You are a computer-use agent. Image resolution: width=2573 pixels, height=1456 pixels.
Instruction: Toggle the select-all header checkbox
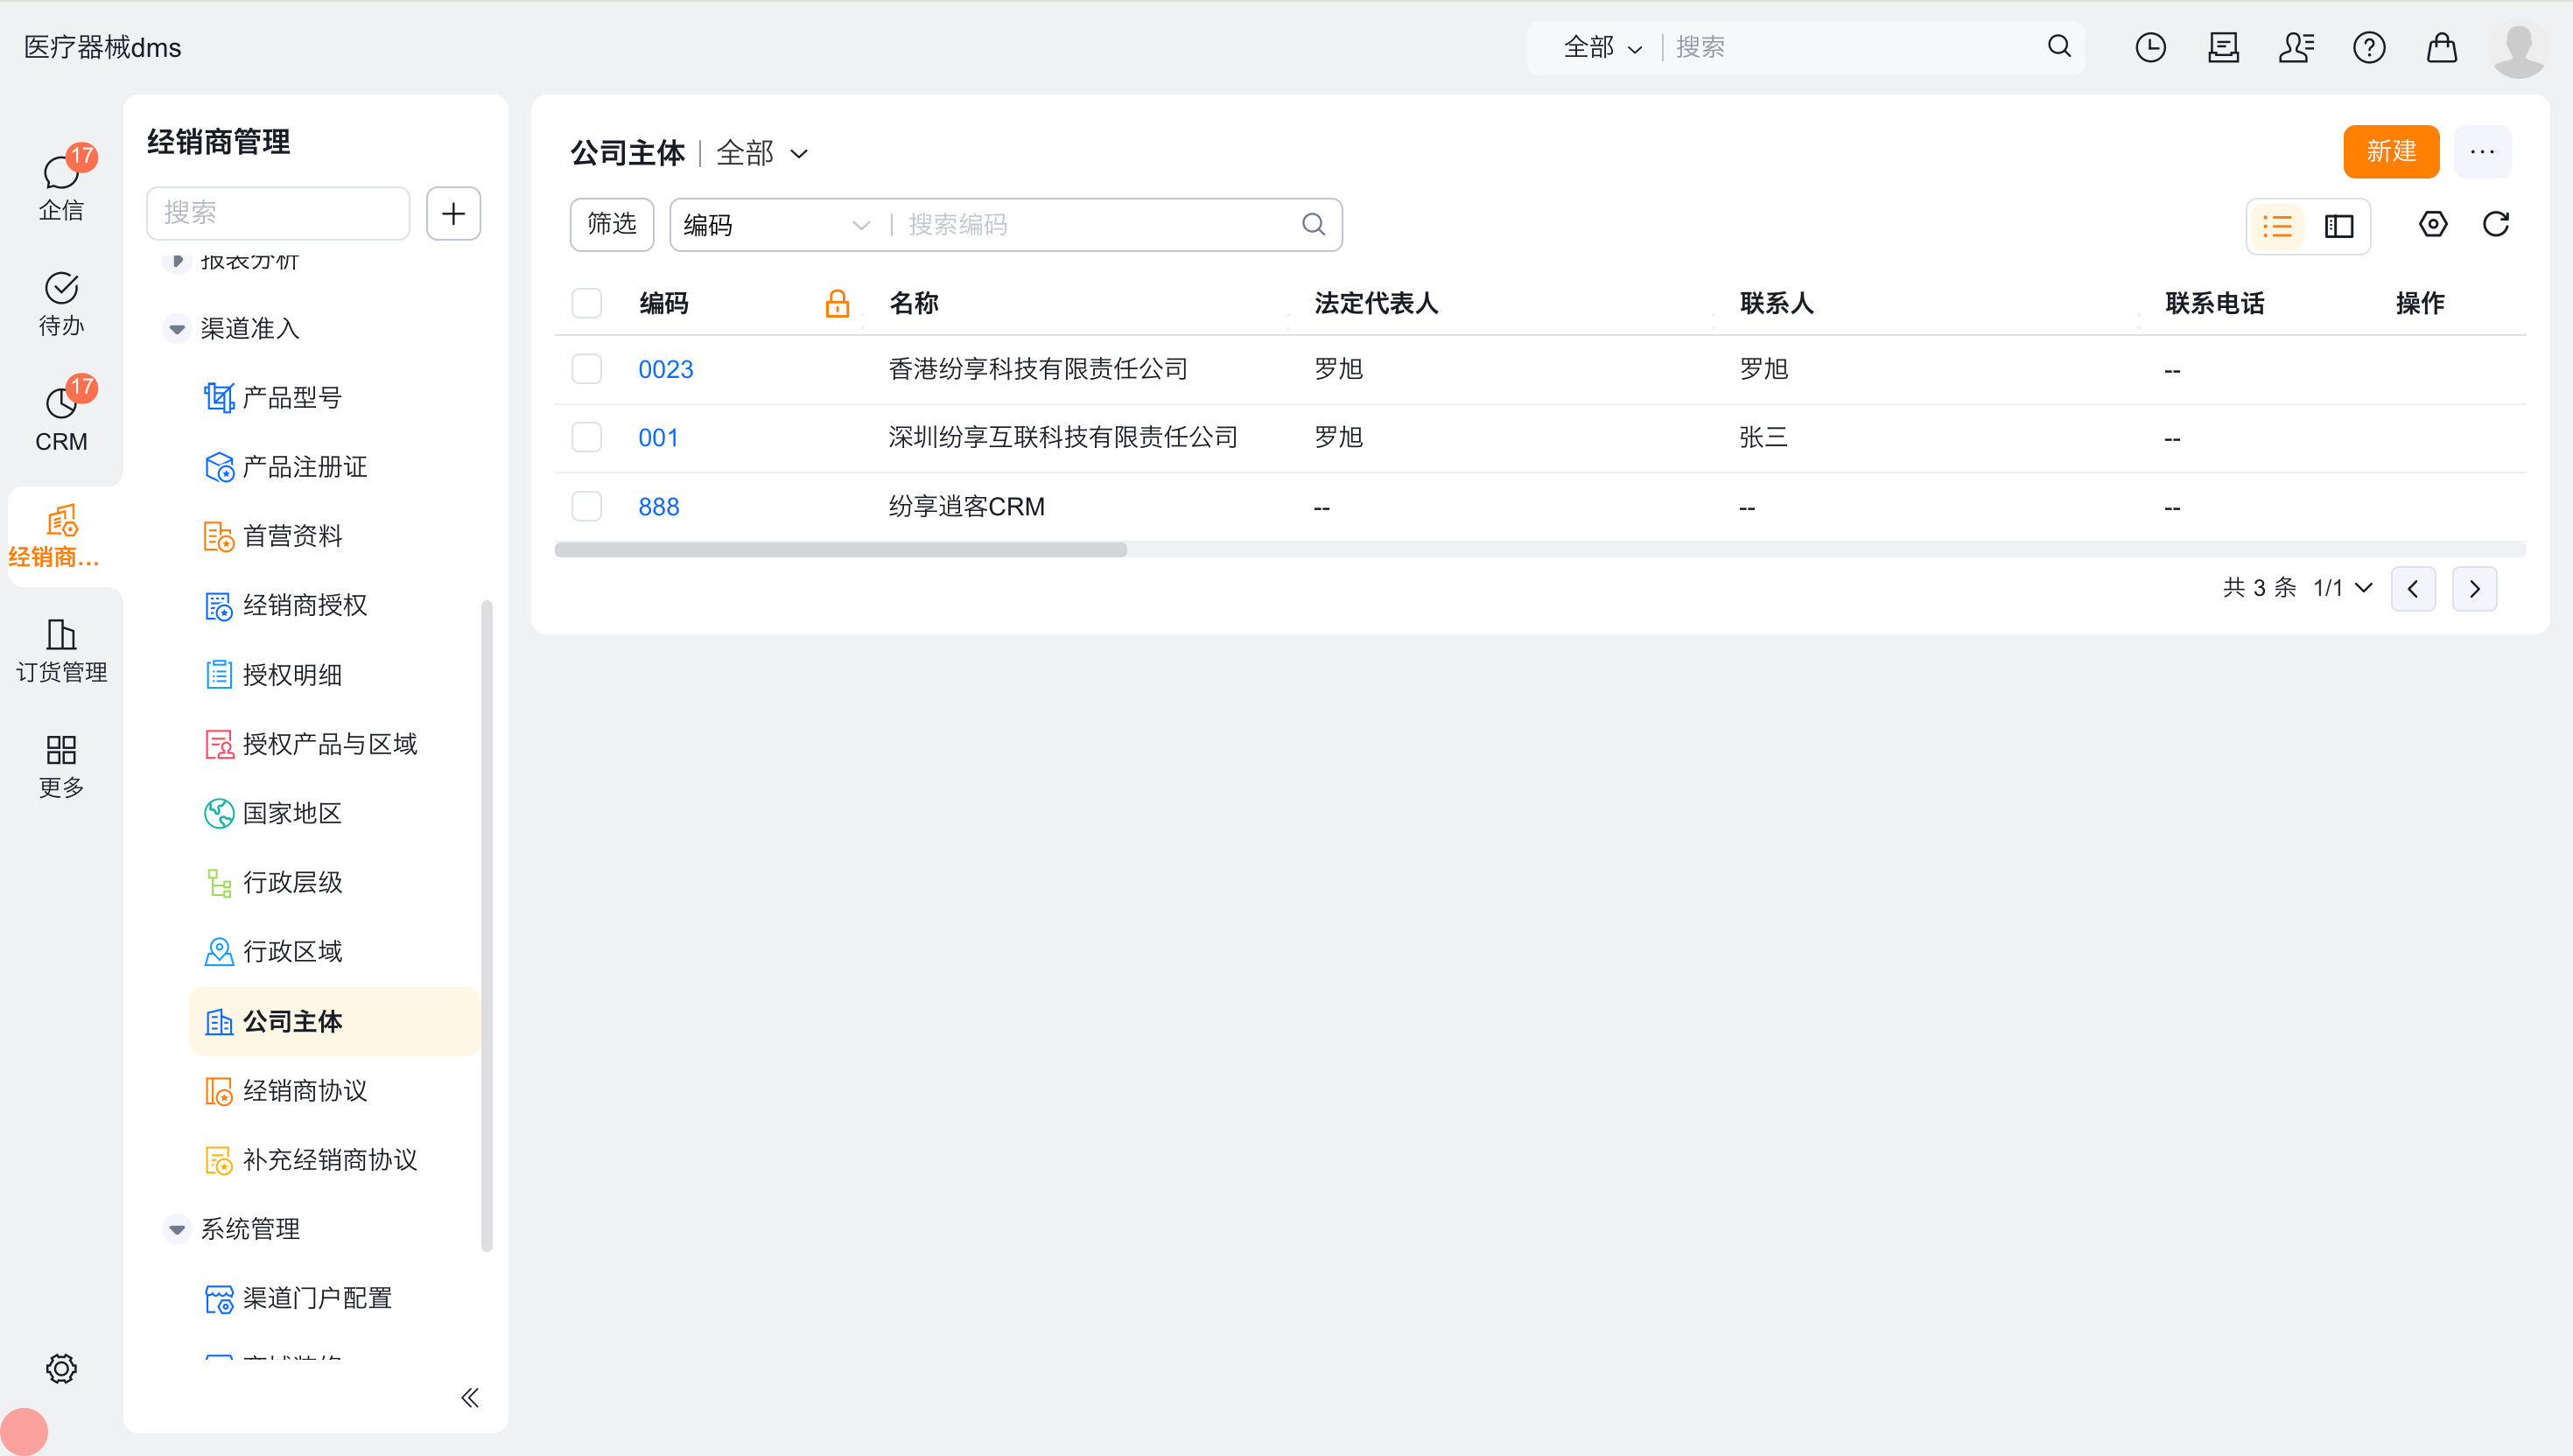tap(586, 303)
